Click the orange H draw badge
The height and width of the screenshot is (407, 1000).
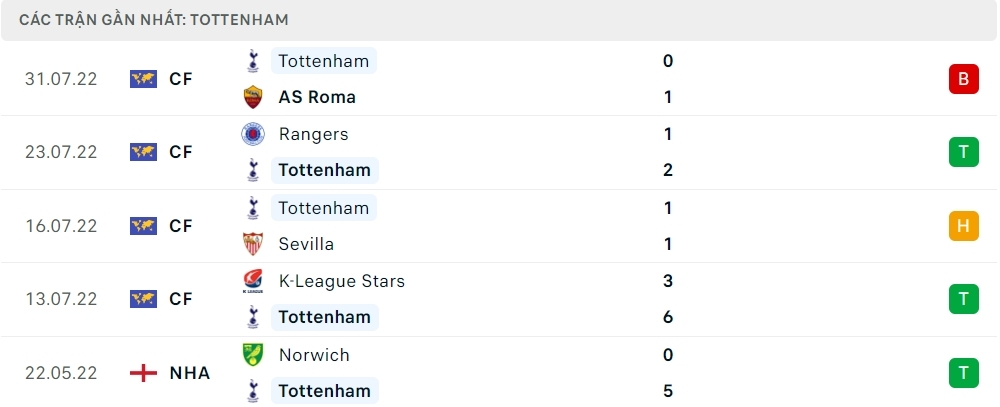(x=963, y=226)
